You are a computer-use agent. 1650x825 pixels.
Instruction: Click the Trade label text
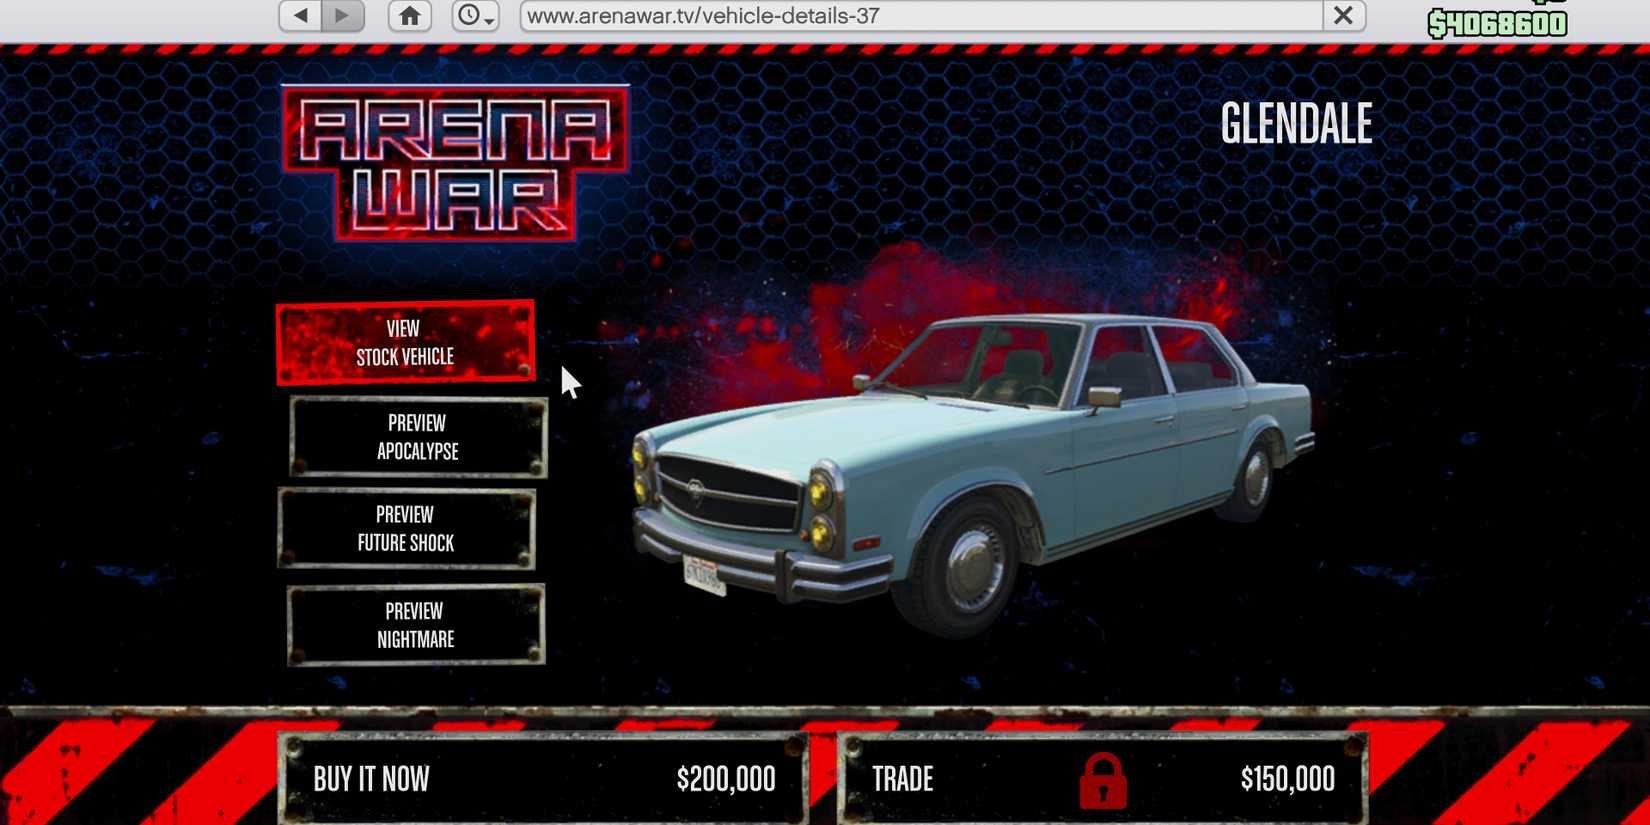tap(902, 780)
